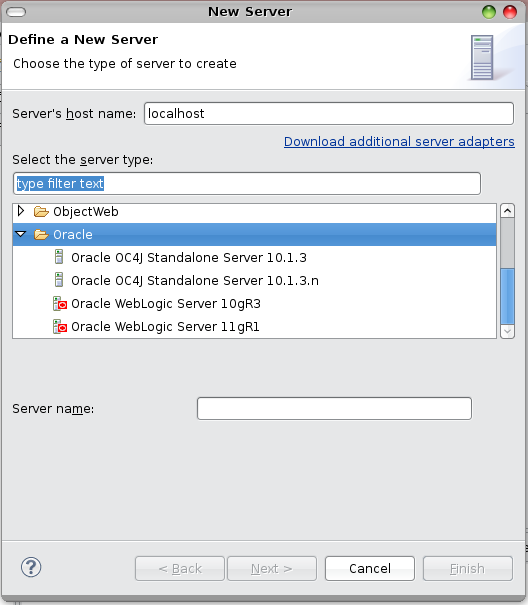Screen dimensions: 528x605
Task: Click the disabled Back button
Action: [180, 568]
